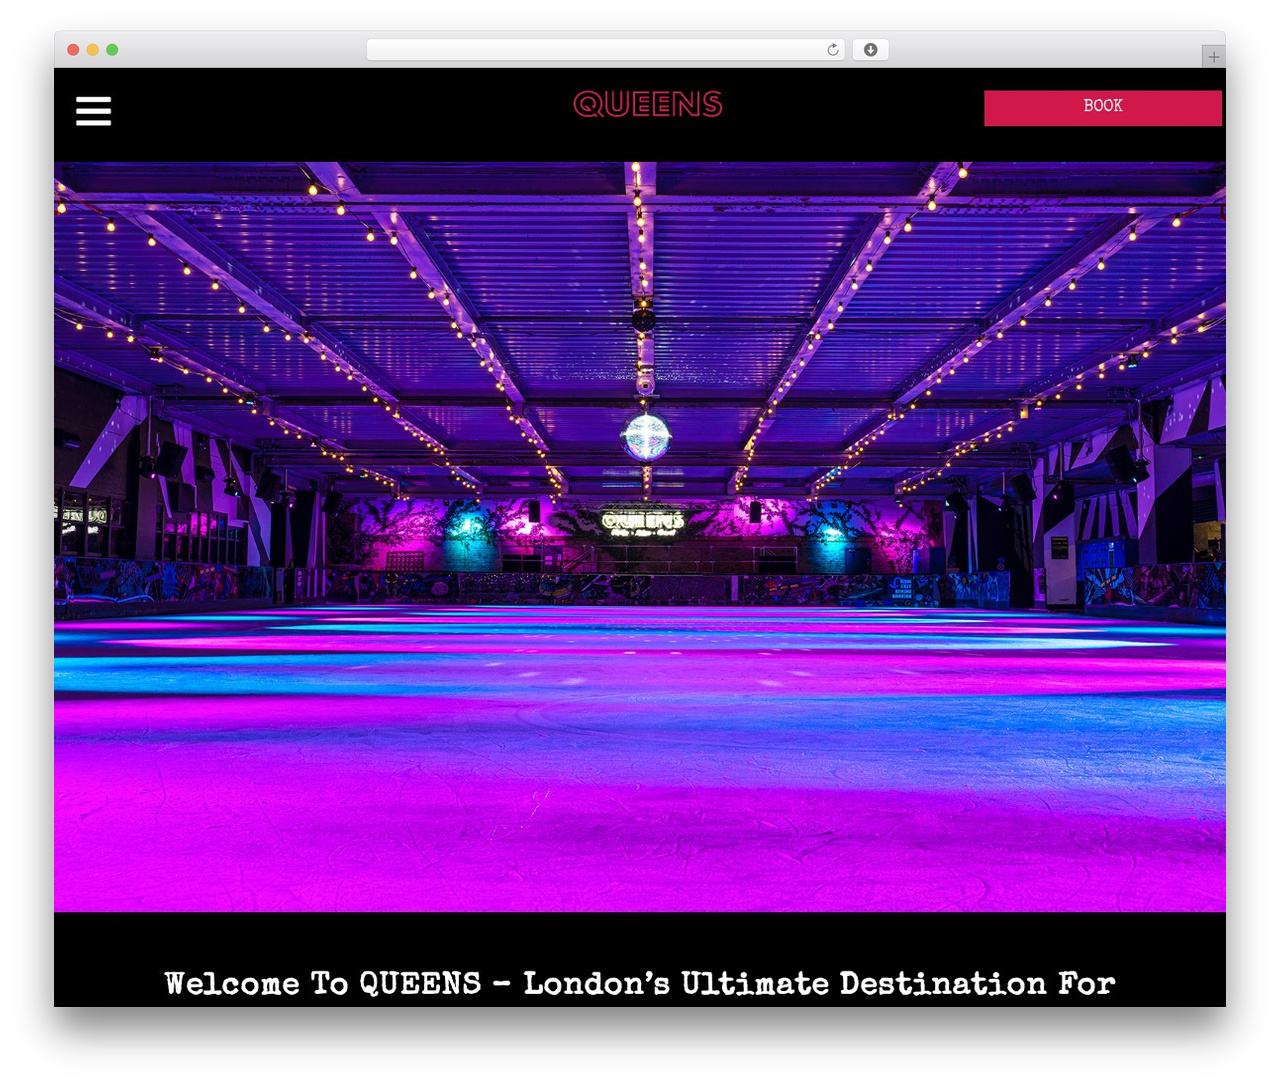
Task: Click the ice rink hero image
Action: click(x=640, y=537)
